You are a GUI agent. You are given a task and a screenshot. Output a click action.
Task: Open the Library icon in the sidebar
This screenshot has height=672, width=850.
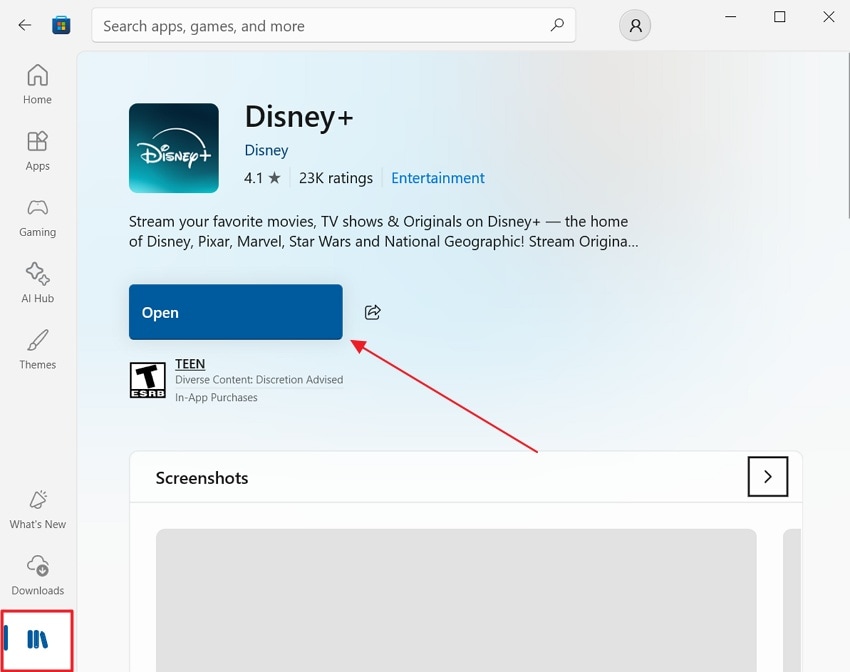37,639
